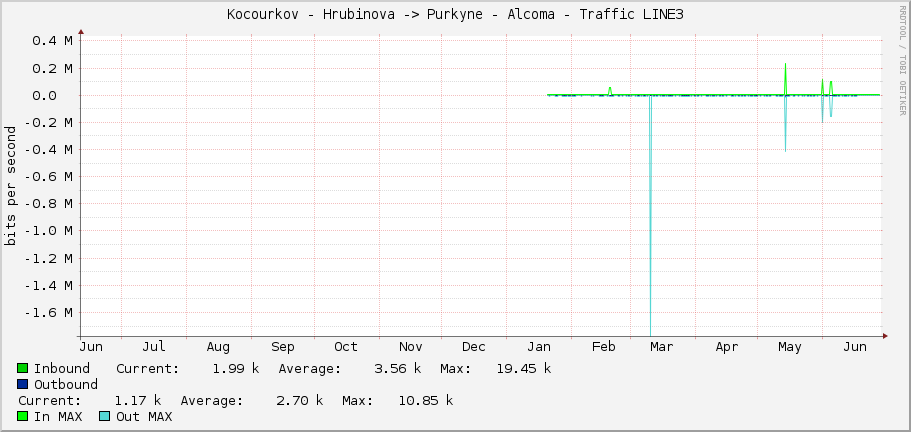Click the In MAX bright green swatch
Image resolution: width=911 pixels, height=432 pixels.
click(x=23, y=416)
